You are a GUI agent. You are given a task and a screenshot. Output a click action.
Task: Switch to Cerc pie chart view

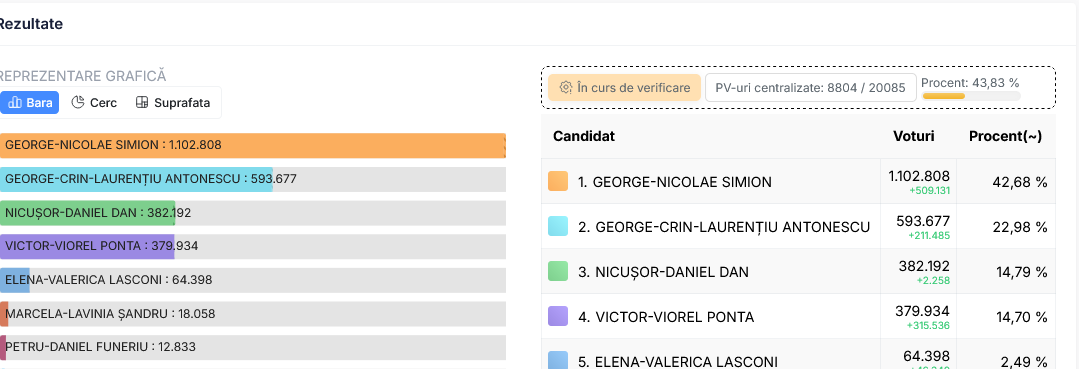point(94,103)
